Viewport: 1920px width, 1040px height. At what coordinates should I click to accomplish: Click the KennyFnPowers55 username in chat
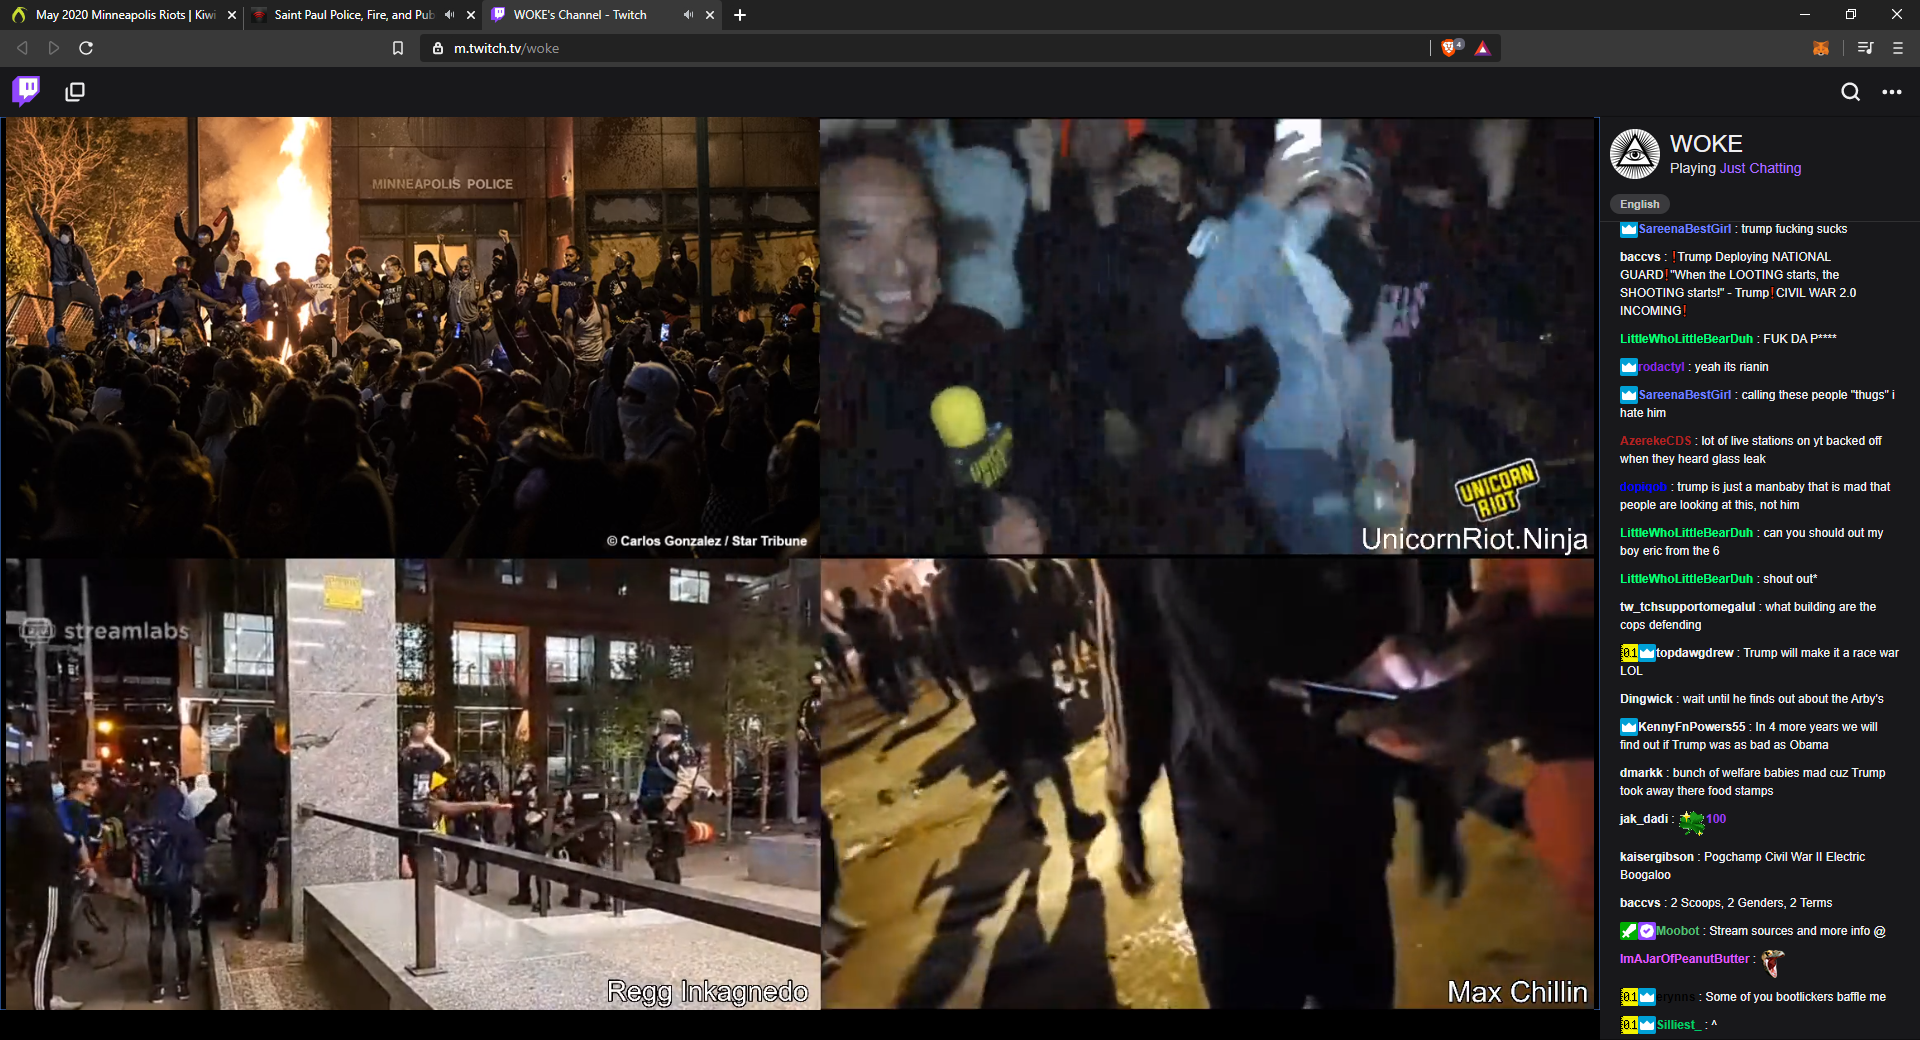pos(1692,727)
